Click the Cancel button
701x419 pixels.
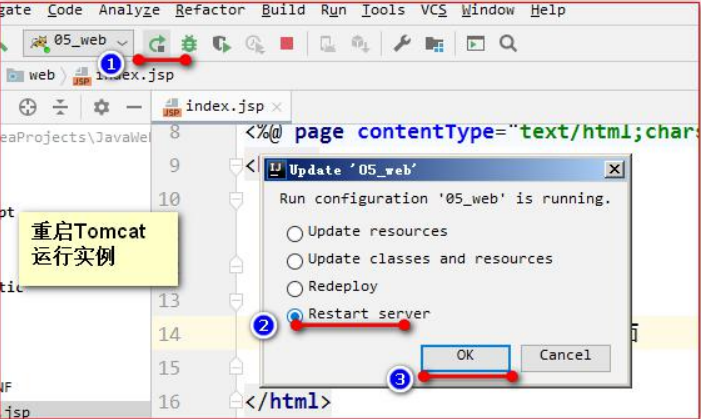[x=566, y=358]
